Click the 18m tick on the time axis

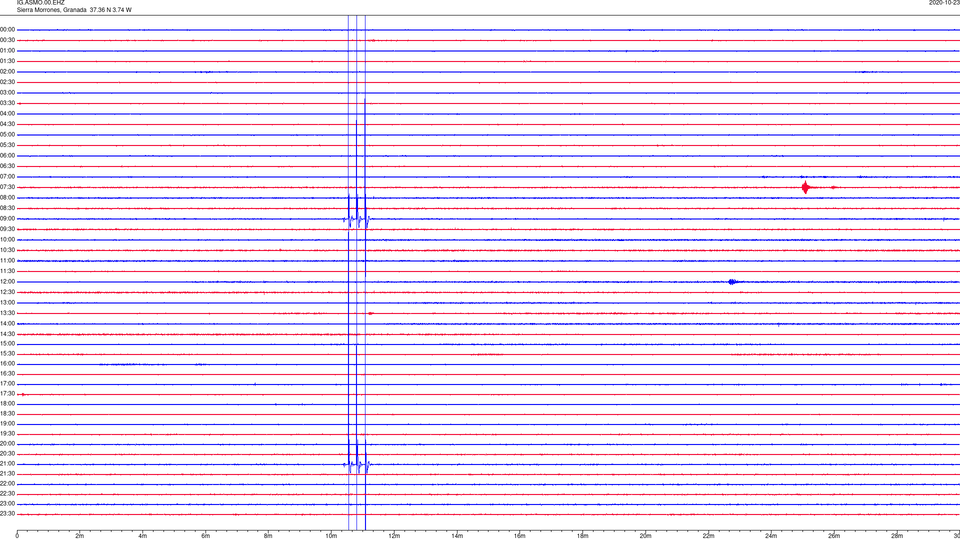coord(583,536)
